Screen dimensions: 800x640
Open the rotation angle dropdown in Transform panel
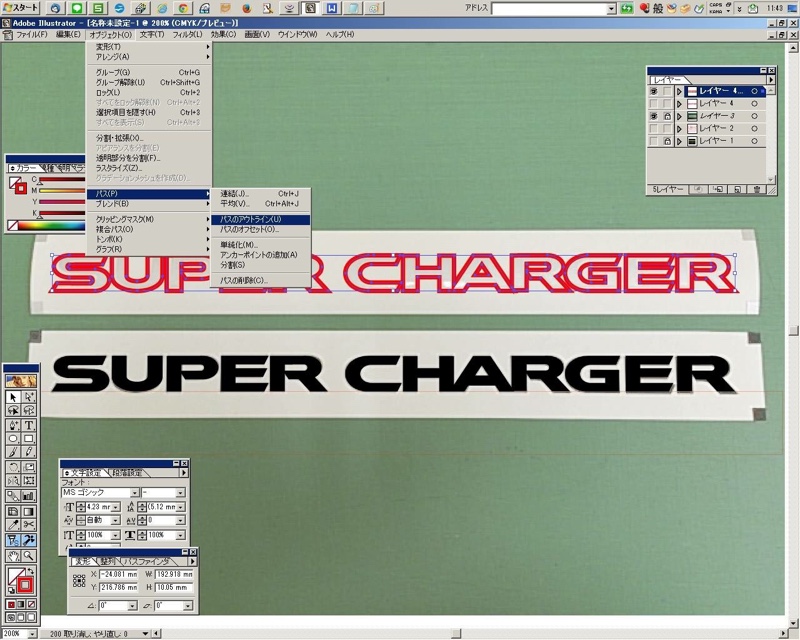[x=133, y=605]
